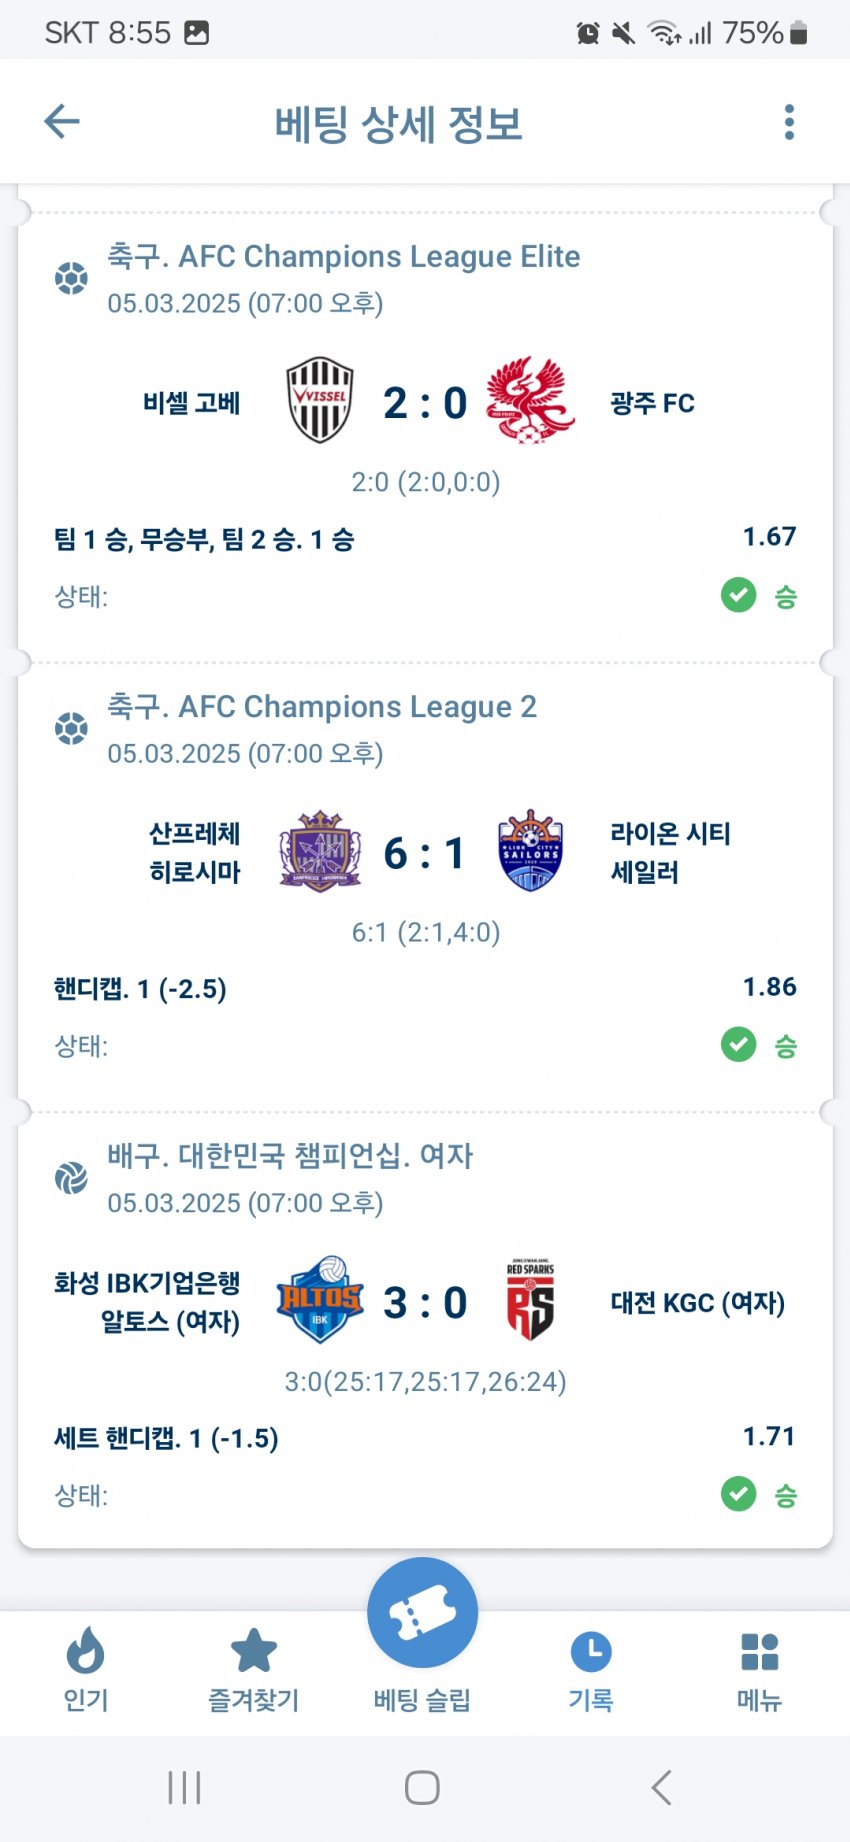The image size is (850, 1842).
Task: Open the 베팅 슬립 bet slip button
Action: coord(422,1613)
